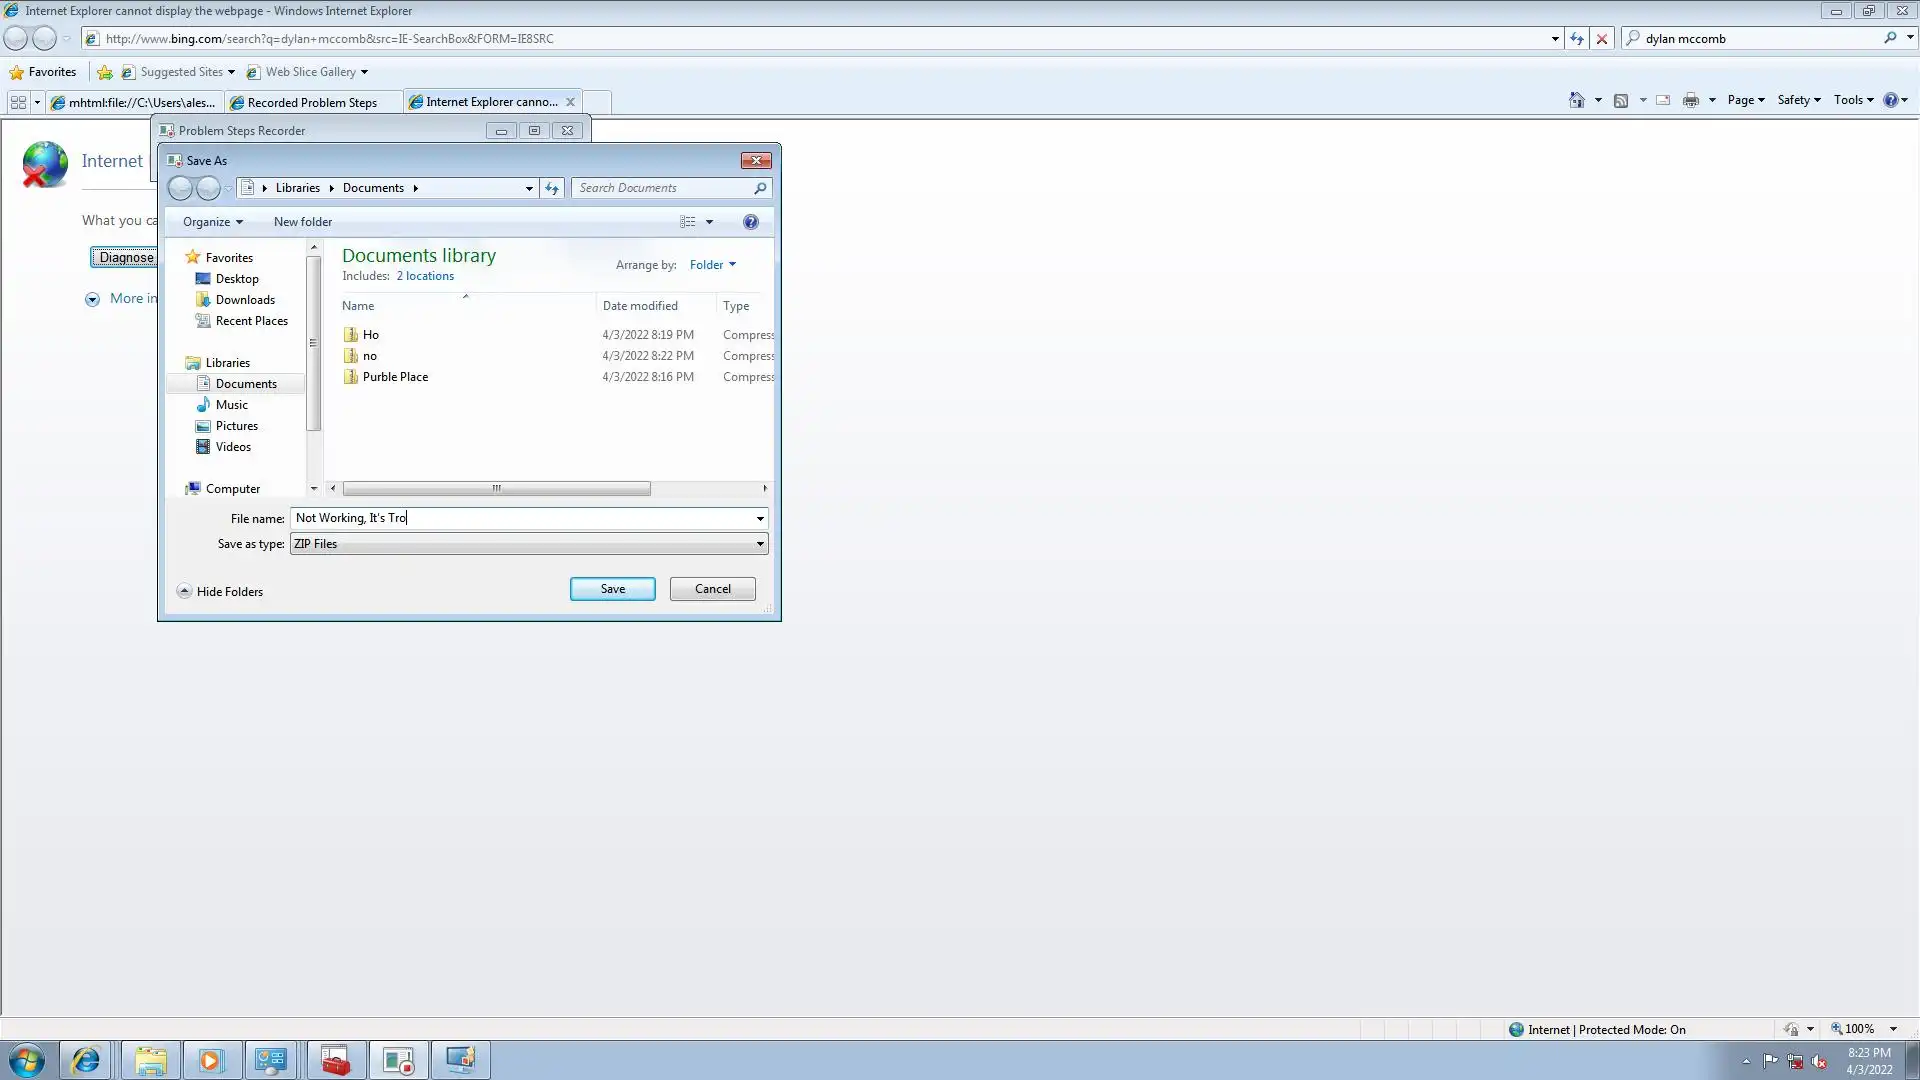Open Windows Explorer from the taskbar
This screenshot has height=1080, width=1920.
(151, 1060)
